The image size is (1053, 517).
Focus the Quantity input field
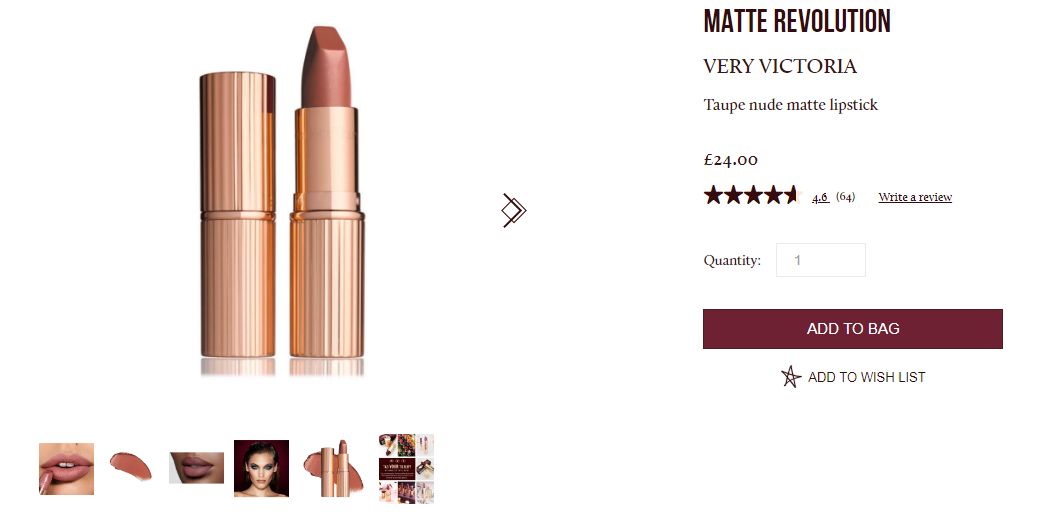click(821, 260)
